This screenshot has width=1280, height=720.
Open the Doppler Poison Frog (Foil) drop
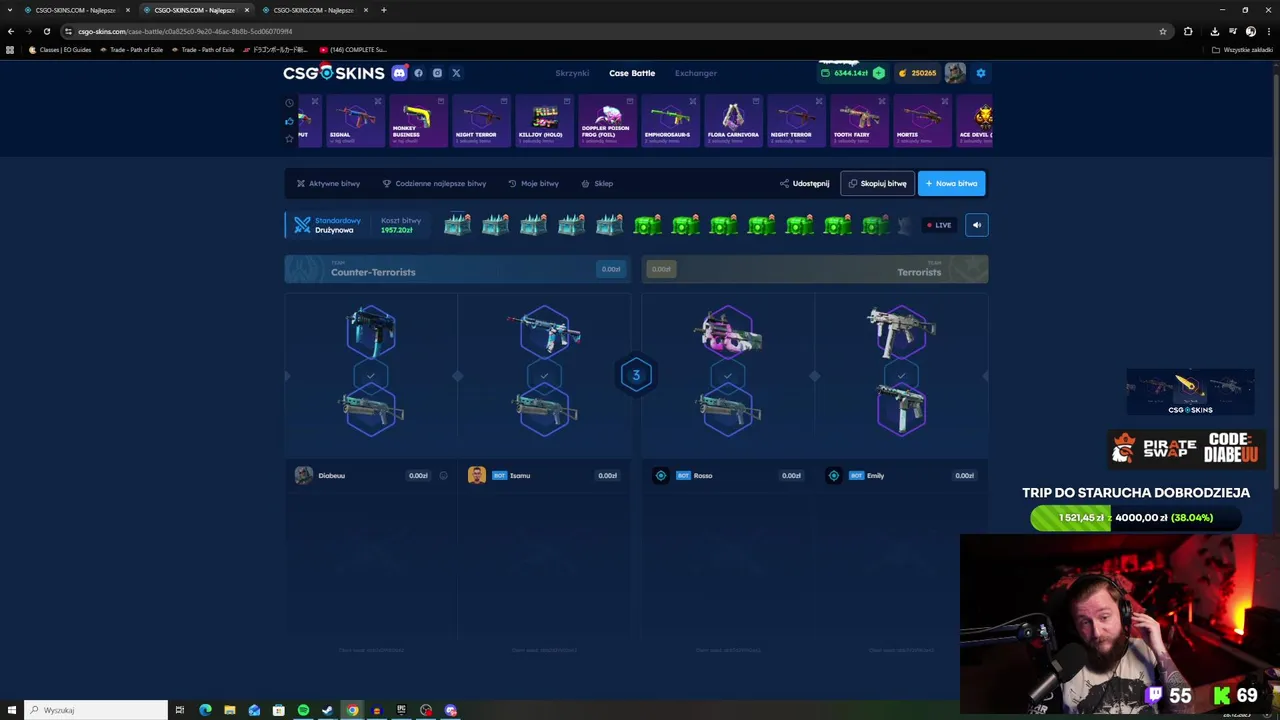pos(607,121)
